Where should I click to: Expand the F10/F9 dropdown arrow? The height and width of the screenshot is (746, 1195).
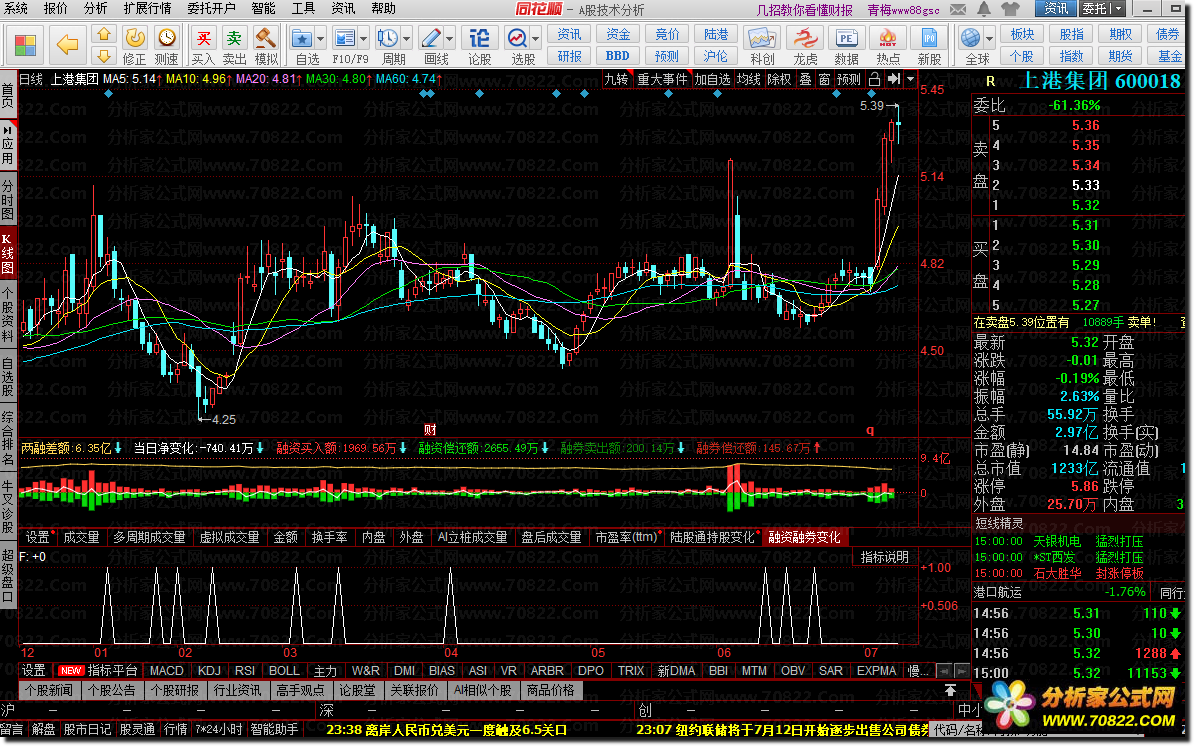click(364, 38)
